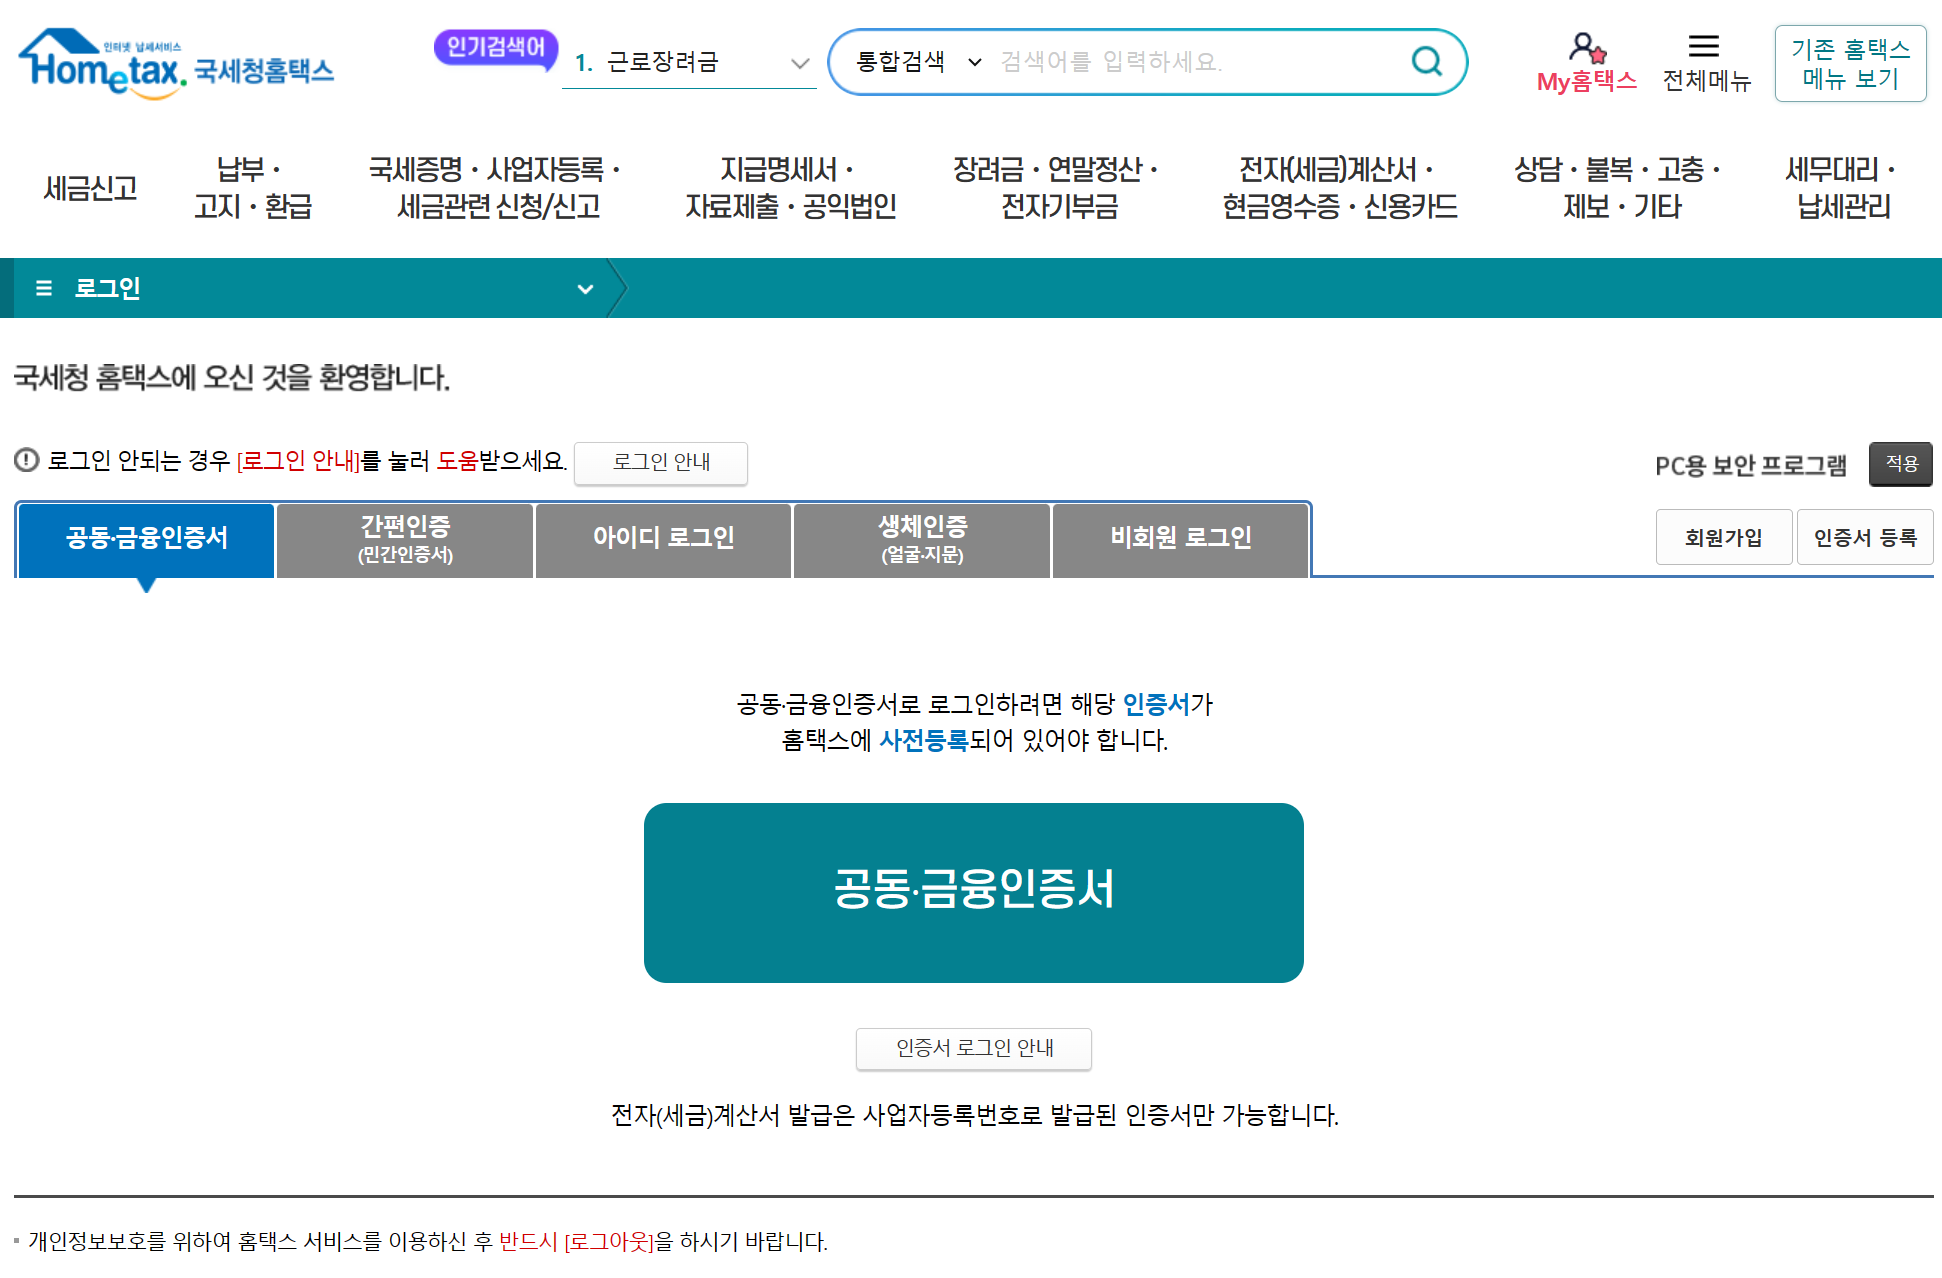Switch to 간편인증 (민간인증서) tab
The height and width of the screenshot is (1278, 1942).
coord(405,539)
